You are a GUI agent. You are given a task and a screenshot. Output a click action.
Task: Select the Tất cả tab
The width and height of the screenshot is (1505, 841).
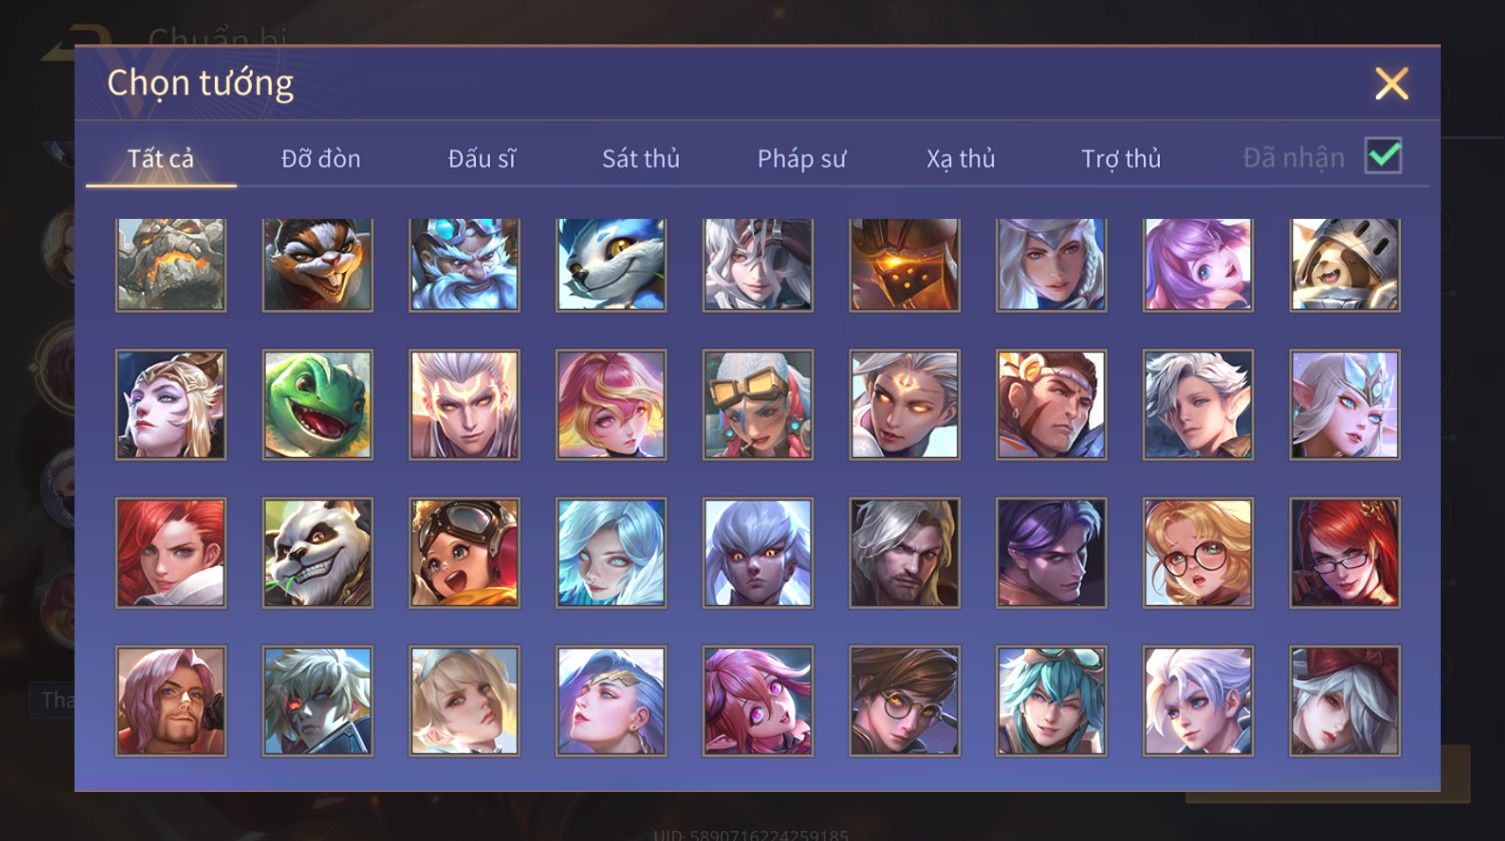[x=161, y=158]
